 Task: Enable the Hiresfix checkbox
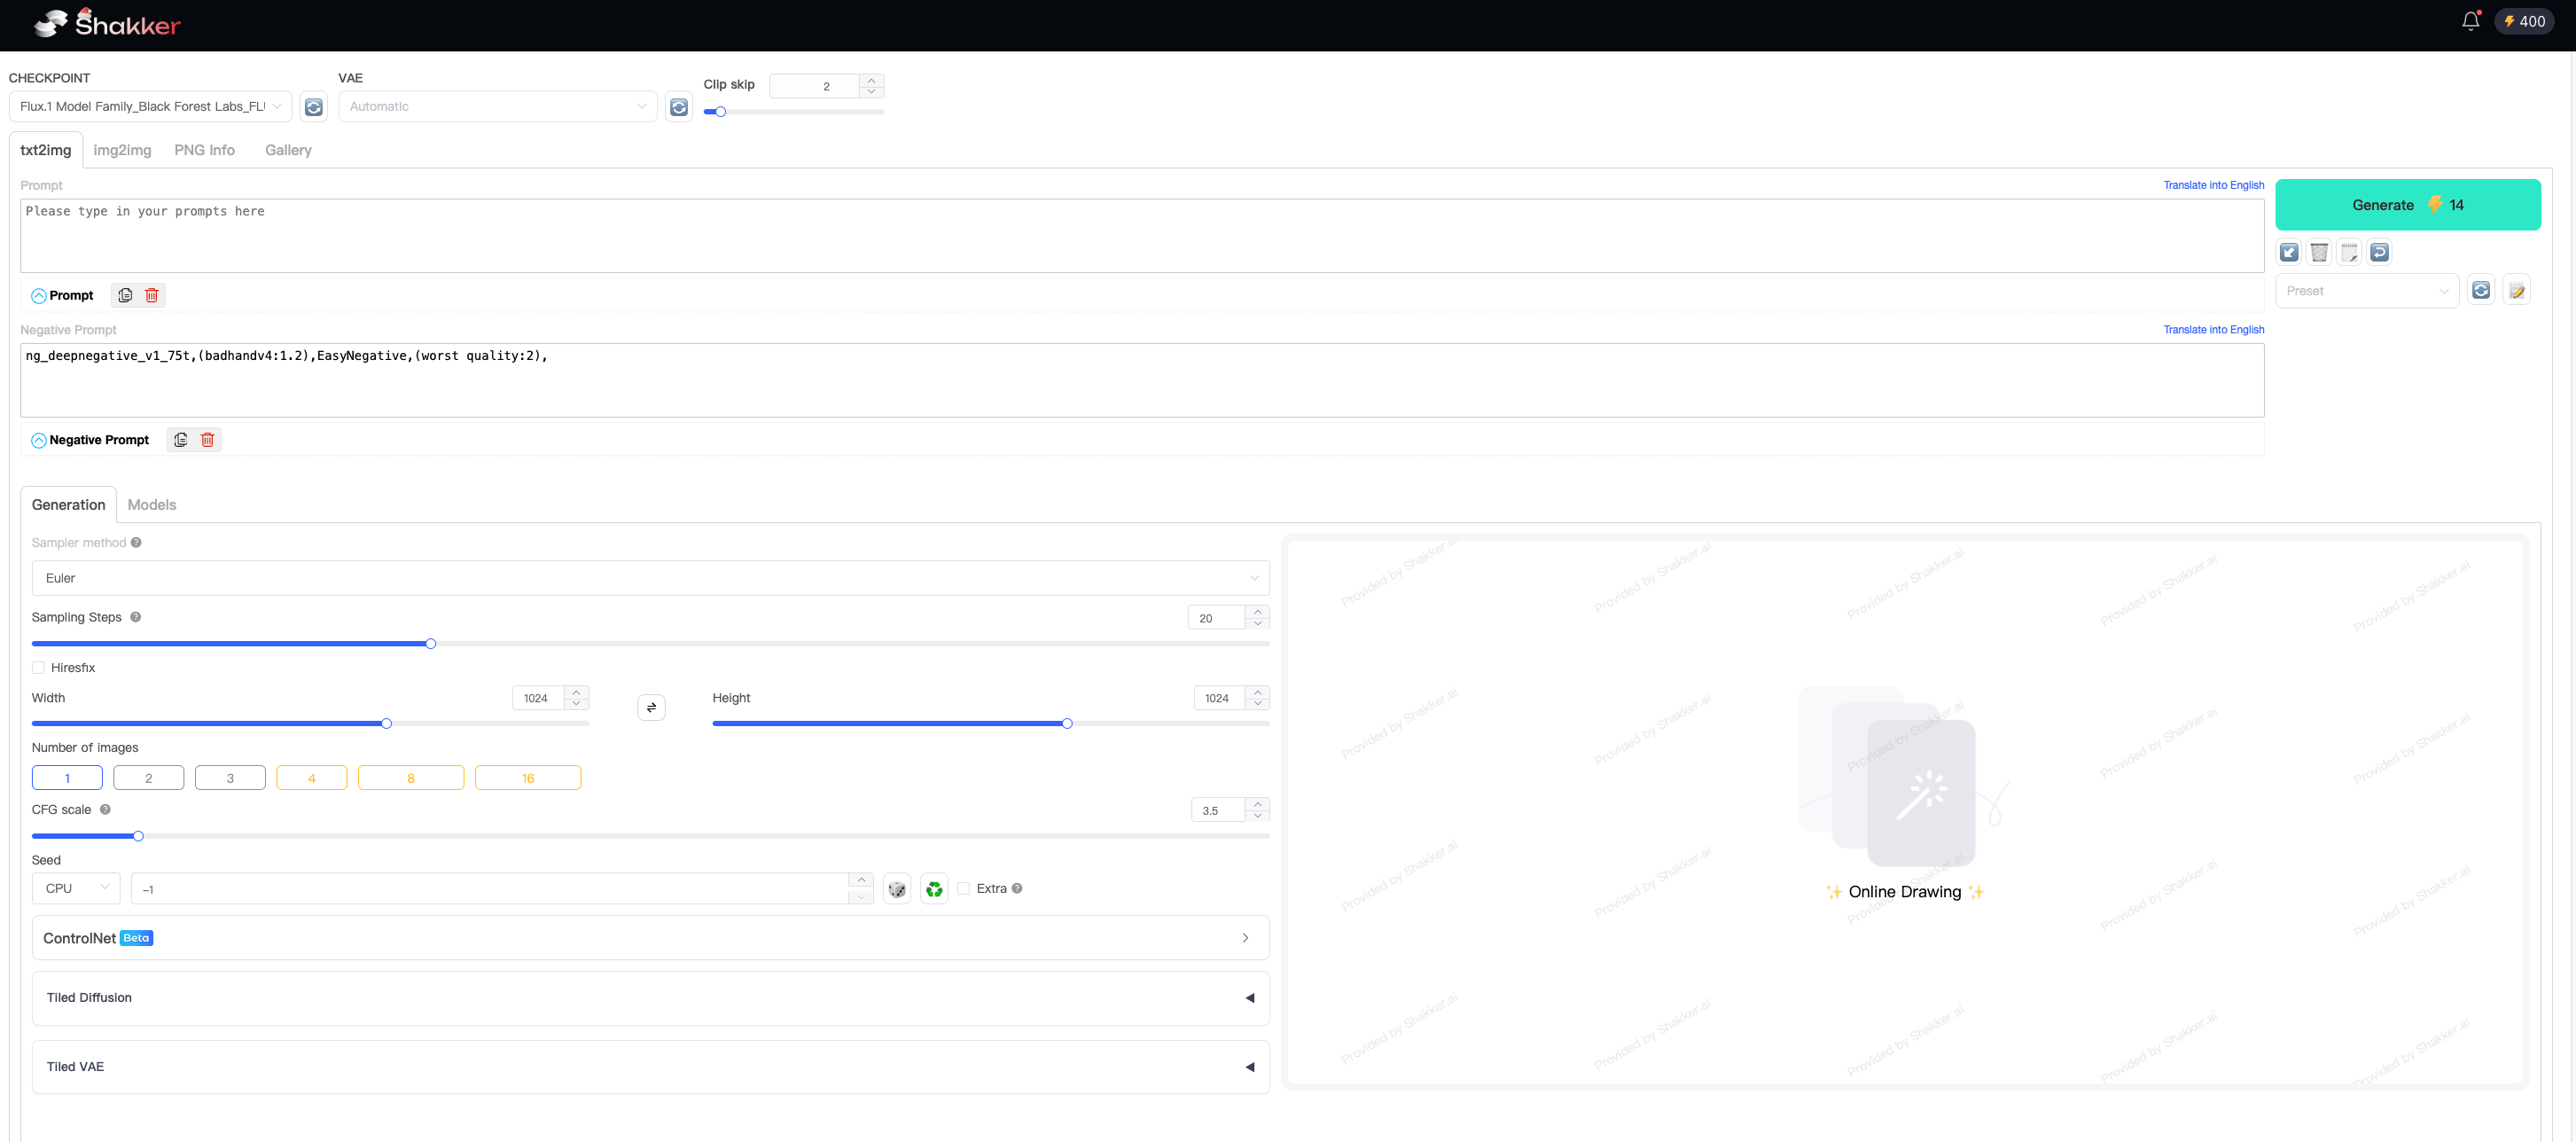point(38,667)
